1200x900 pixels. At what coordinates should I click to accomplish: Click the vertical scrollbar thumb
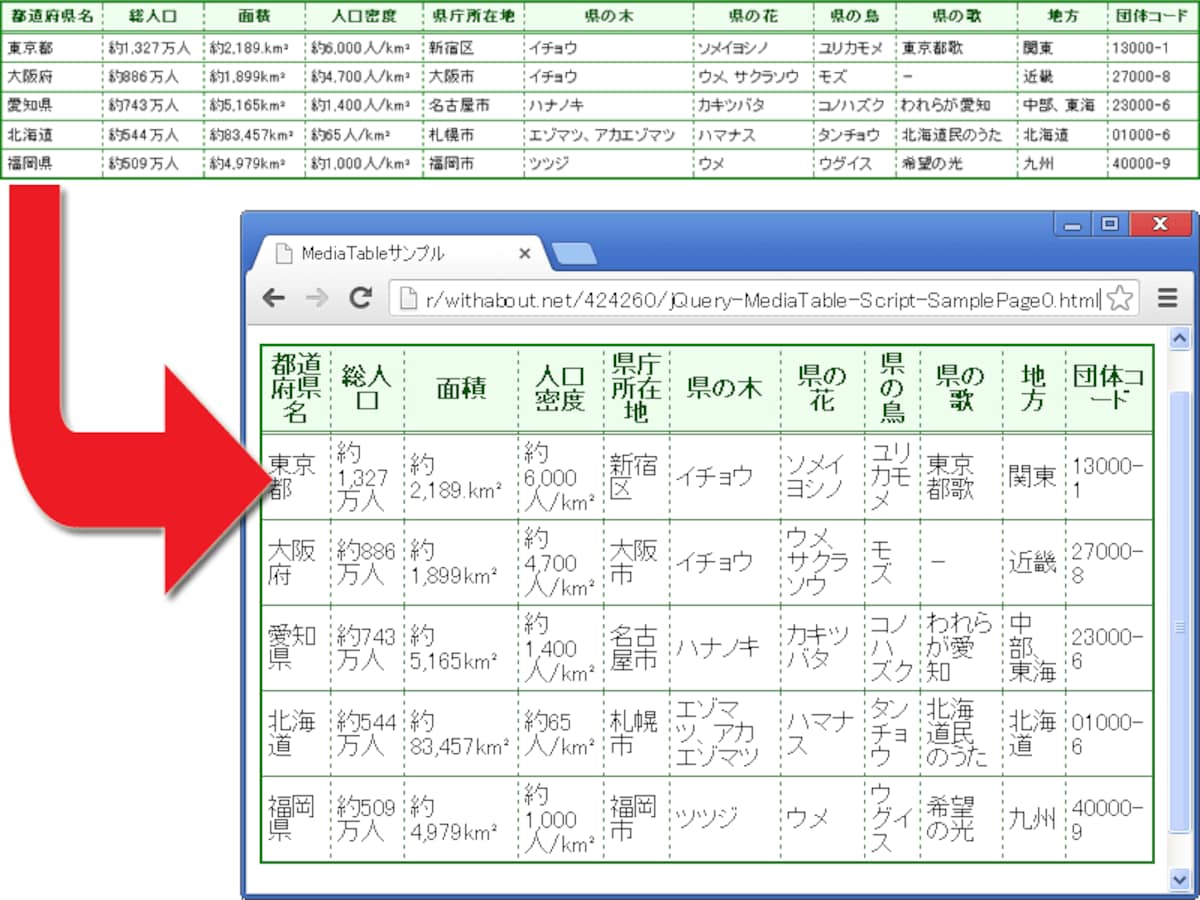click(1180, 612)
